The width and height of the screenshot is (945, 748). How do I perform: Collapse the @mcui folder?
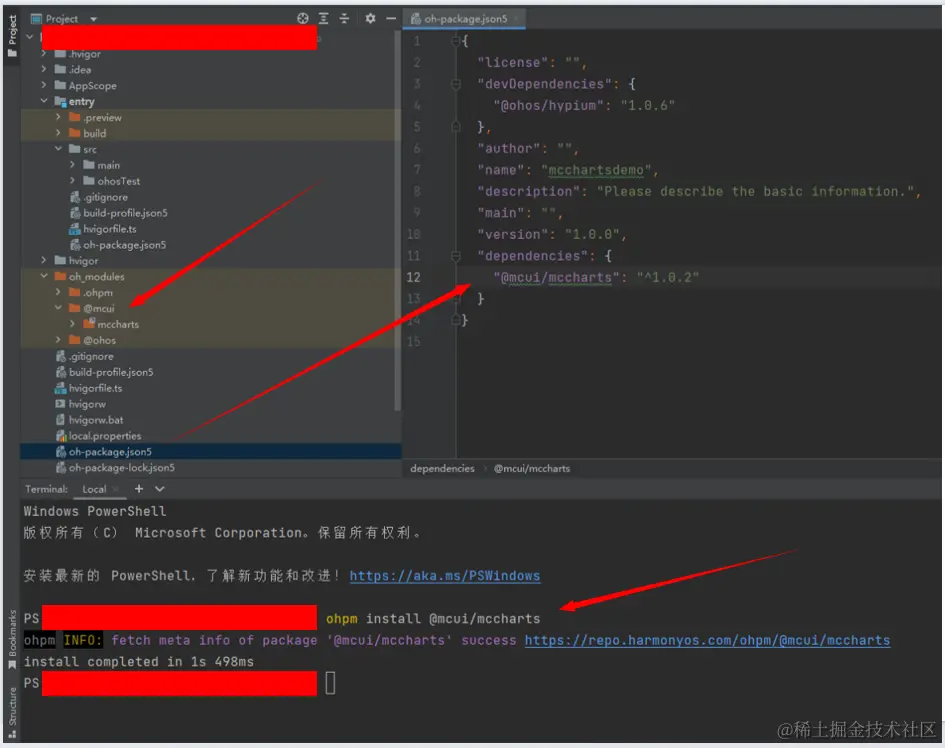[58, 308]
